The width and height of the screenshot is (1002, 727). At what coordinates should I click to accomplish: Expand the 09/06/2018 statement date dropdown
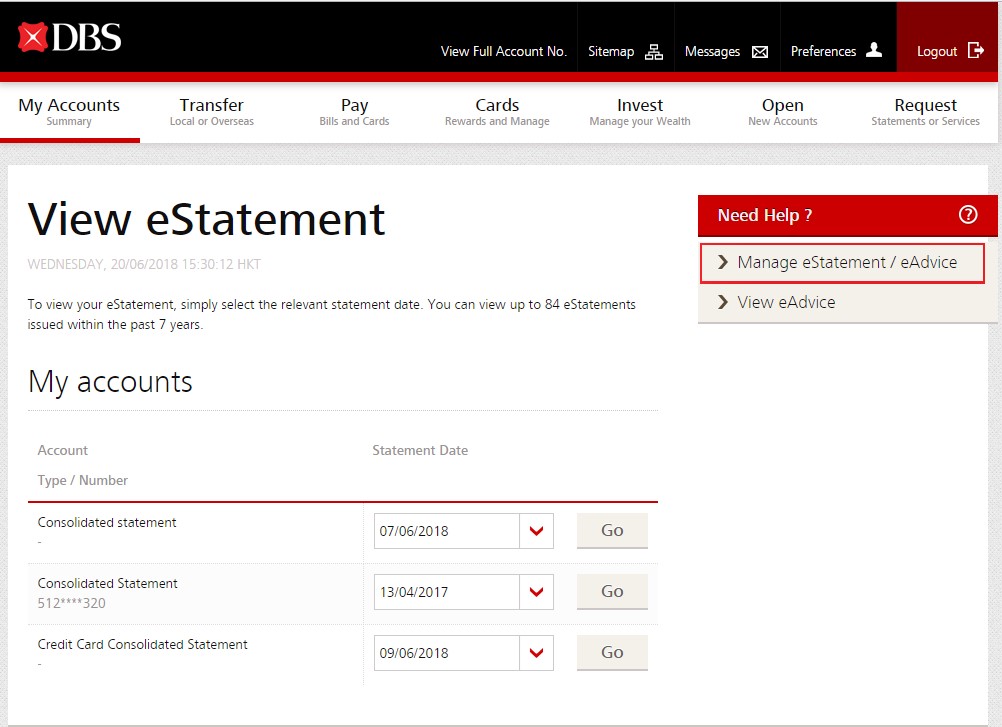tap(537, 653)
